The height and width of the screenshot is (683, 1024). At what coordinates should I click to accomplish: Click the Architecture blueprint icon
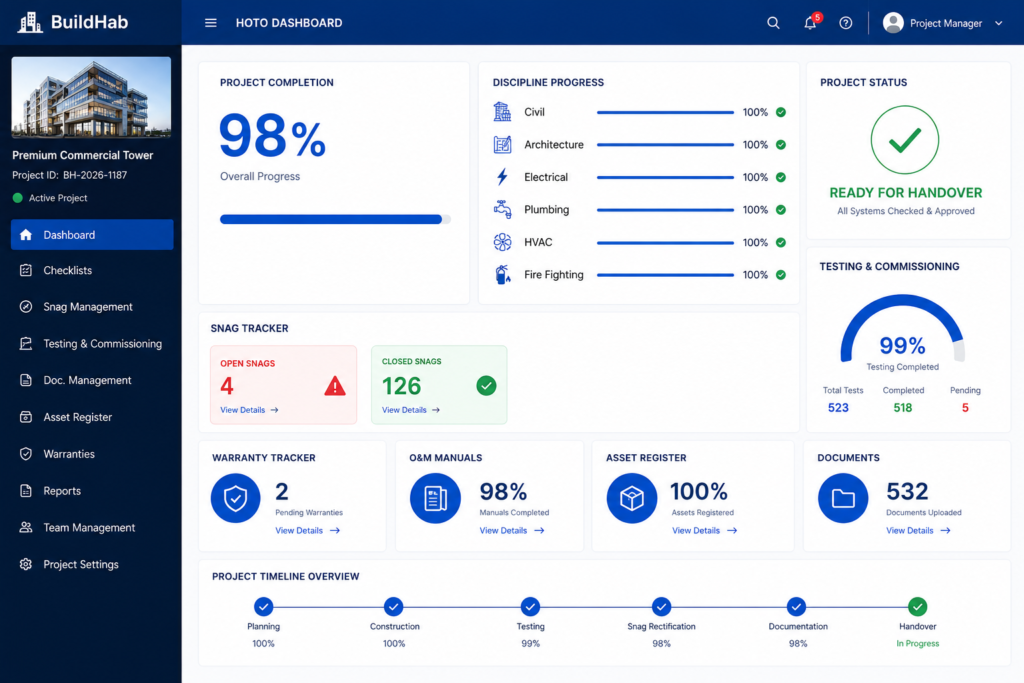click(x=502, y=144)
